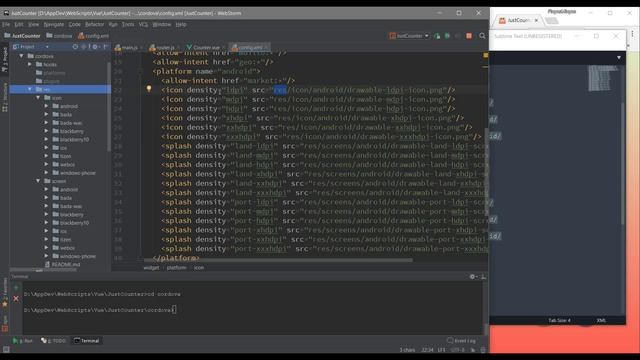This screenshot has height=360, width=640.
Task: Click the LF line separator status entry
Action: 441,350
